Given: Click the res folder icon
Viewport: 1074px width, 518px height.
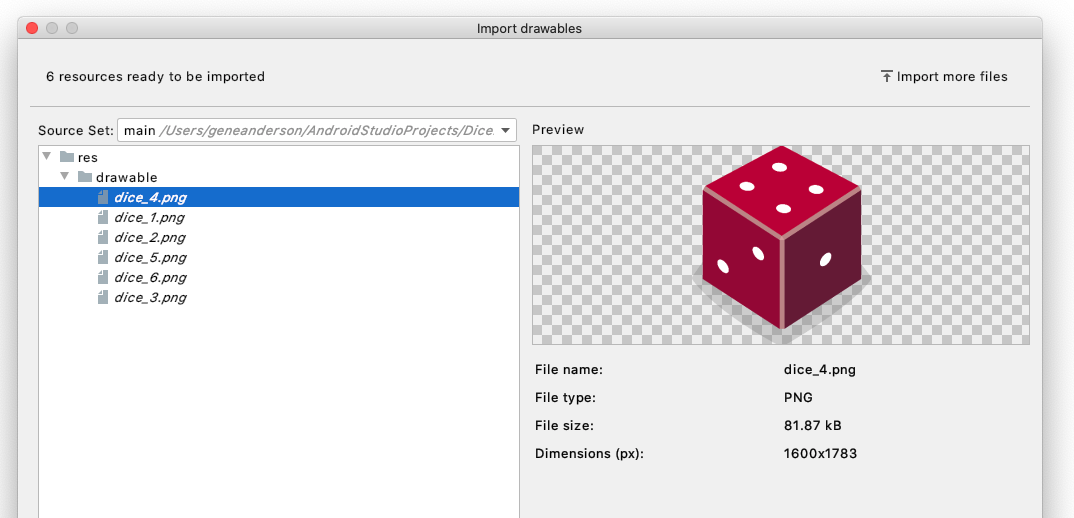Looking at the screenshot, I should [67, 157].
